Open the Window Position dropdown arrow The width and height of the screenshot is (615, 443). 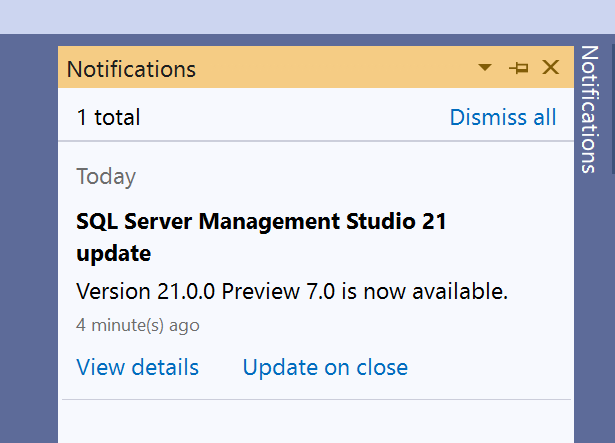pyautogui.click(x=485, y=68)
